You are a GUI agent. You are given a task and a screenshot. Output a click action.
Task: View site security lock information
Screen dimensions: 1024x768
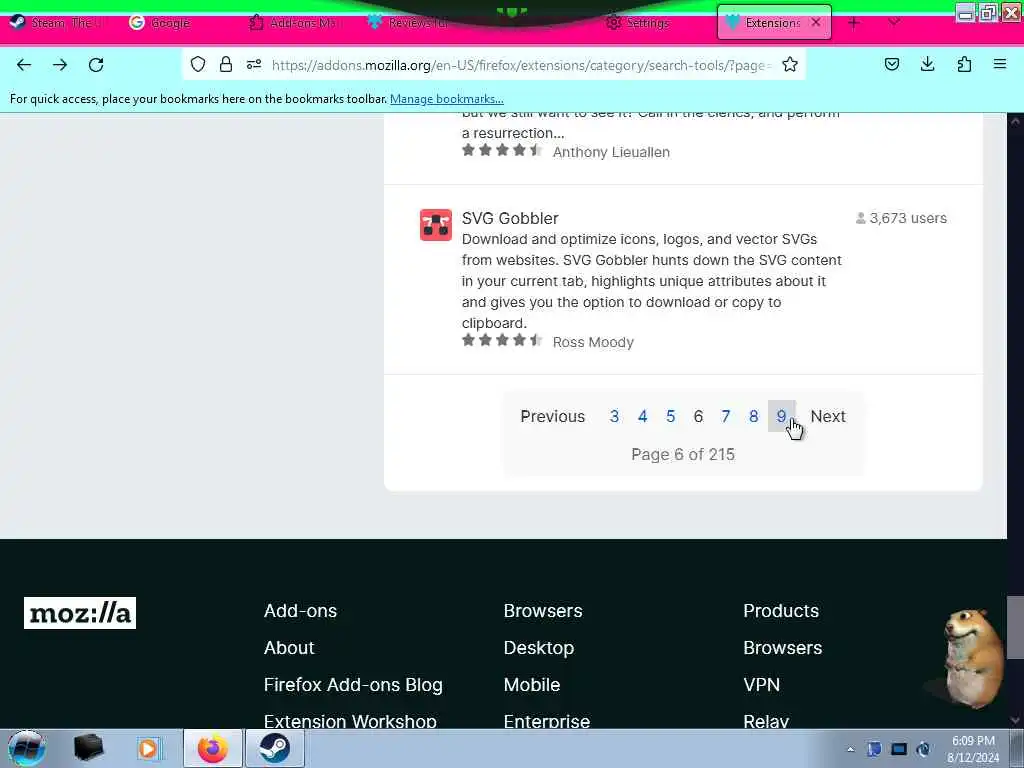[226, 64]
